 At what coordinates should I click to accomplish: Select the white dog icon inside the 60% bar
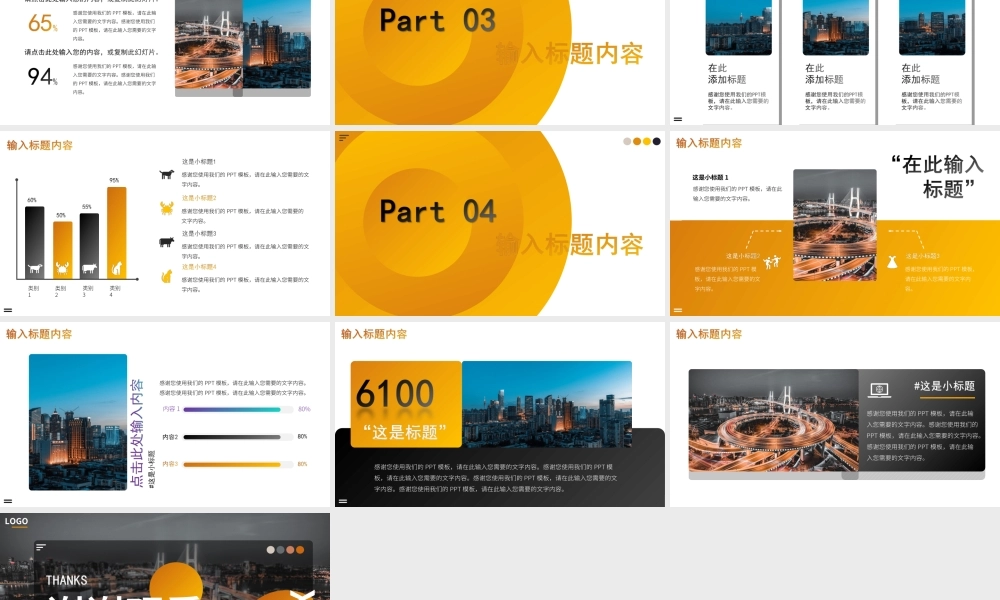click(x=34, y=269)
